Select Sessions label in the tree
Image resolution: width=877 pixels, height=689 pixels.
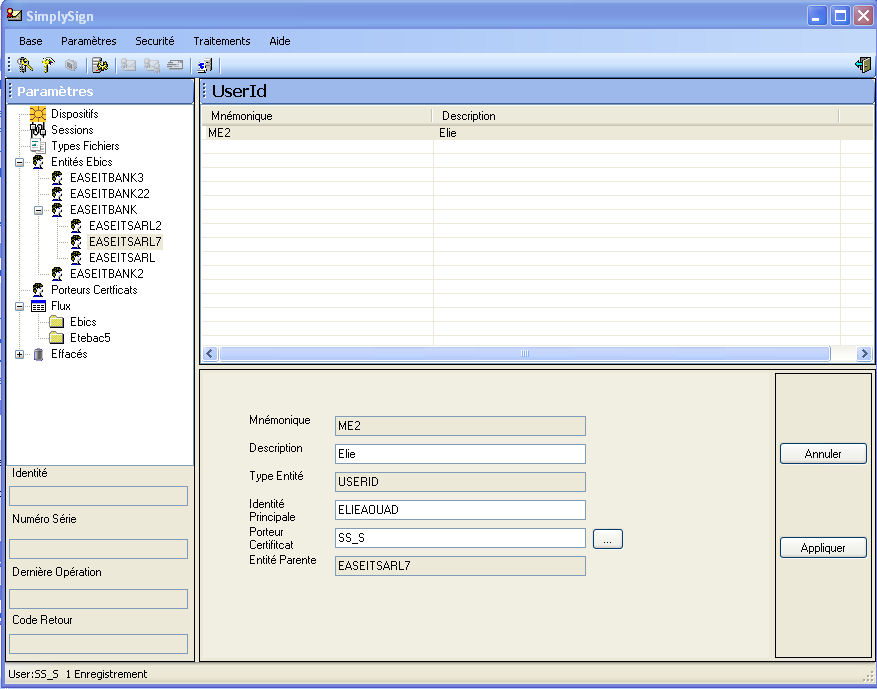point(72,130)
